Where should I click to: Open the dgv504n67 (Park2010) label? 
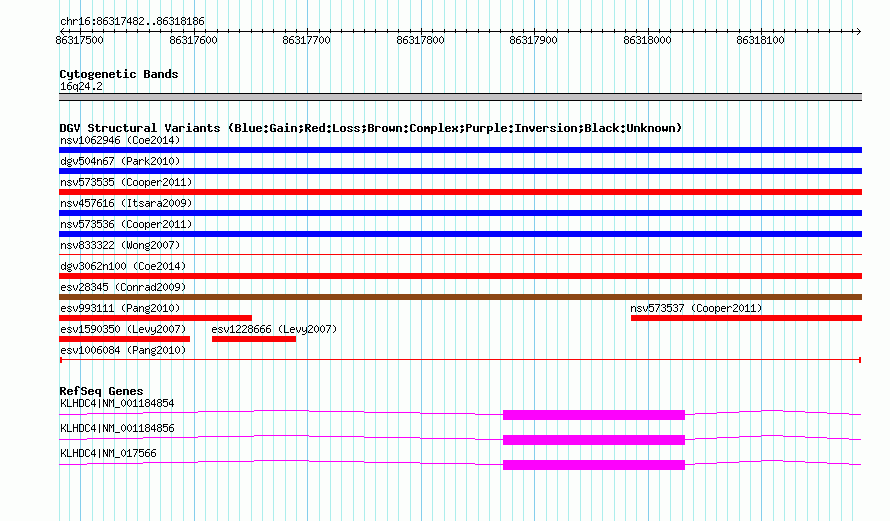coord(120,161)
